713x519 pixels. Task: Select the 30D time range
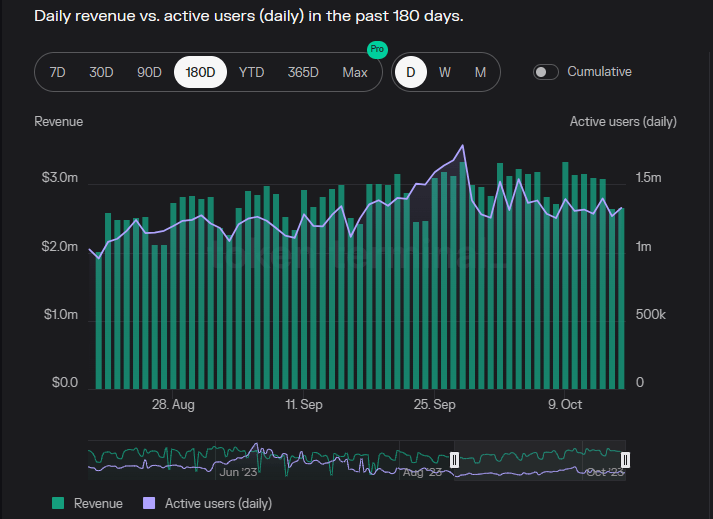coord(101,72)
